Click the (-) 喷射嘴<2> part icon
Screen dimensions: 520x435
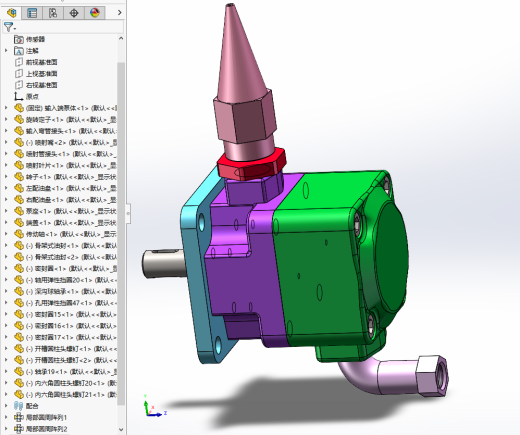click(19, 142)
